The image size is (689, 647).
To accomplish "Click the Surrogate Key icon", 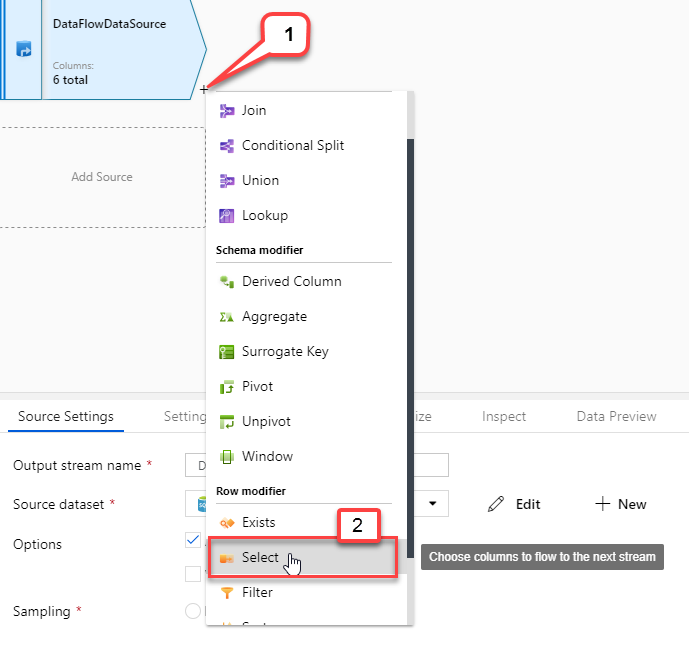I will pos(226,352).
